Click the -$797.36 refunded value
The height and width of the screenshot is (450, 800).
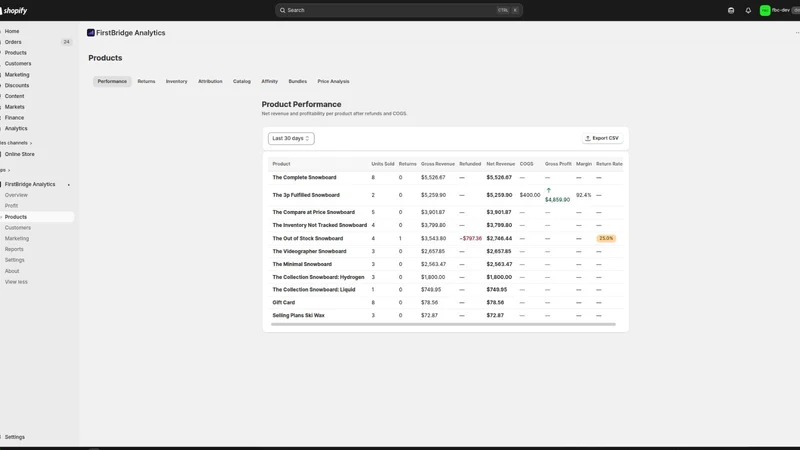470,238
